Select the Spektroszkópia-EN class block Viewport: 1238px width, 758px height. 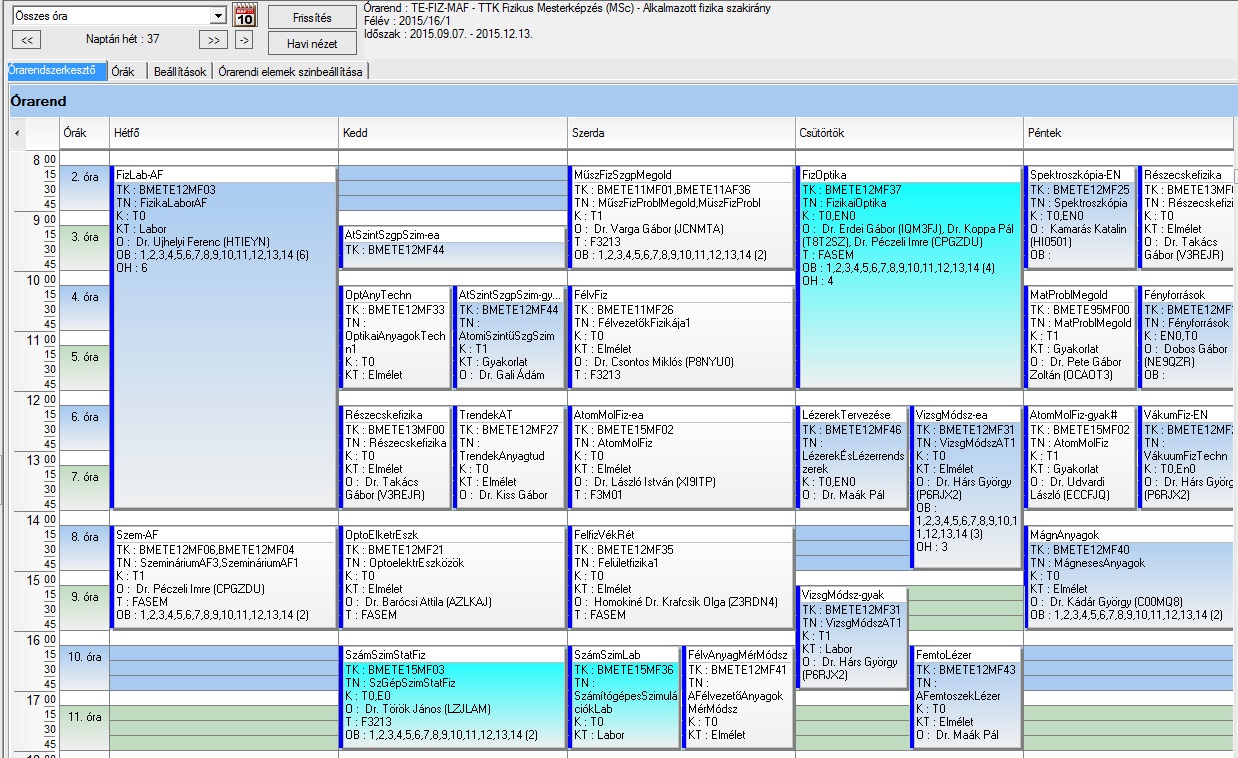coord(1080,218)
